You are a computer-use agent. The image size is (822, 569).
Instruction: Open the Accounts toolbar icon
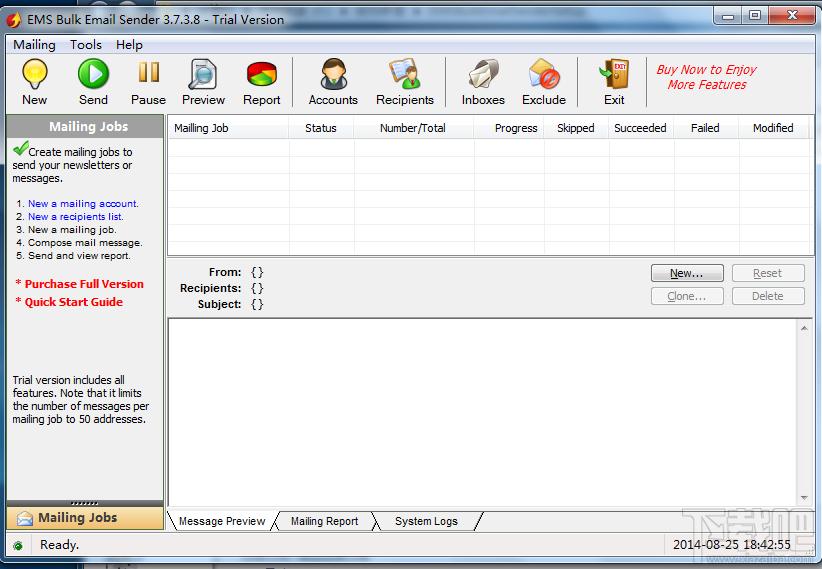pos(333,74)
